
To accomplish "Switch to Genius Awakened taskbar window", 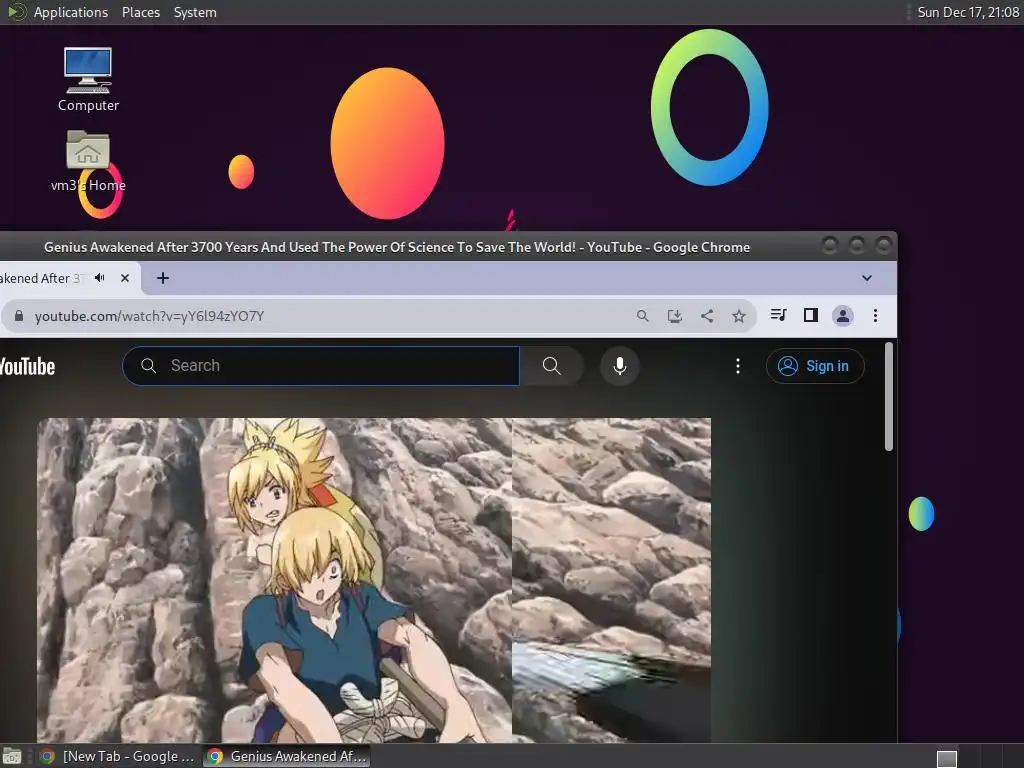I will pyautogui.click(x=287, y=756).
